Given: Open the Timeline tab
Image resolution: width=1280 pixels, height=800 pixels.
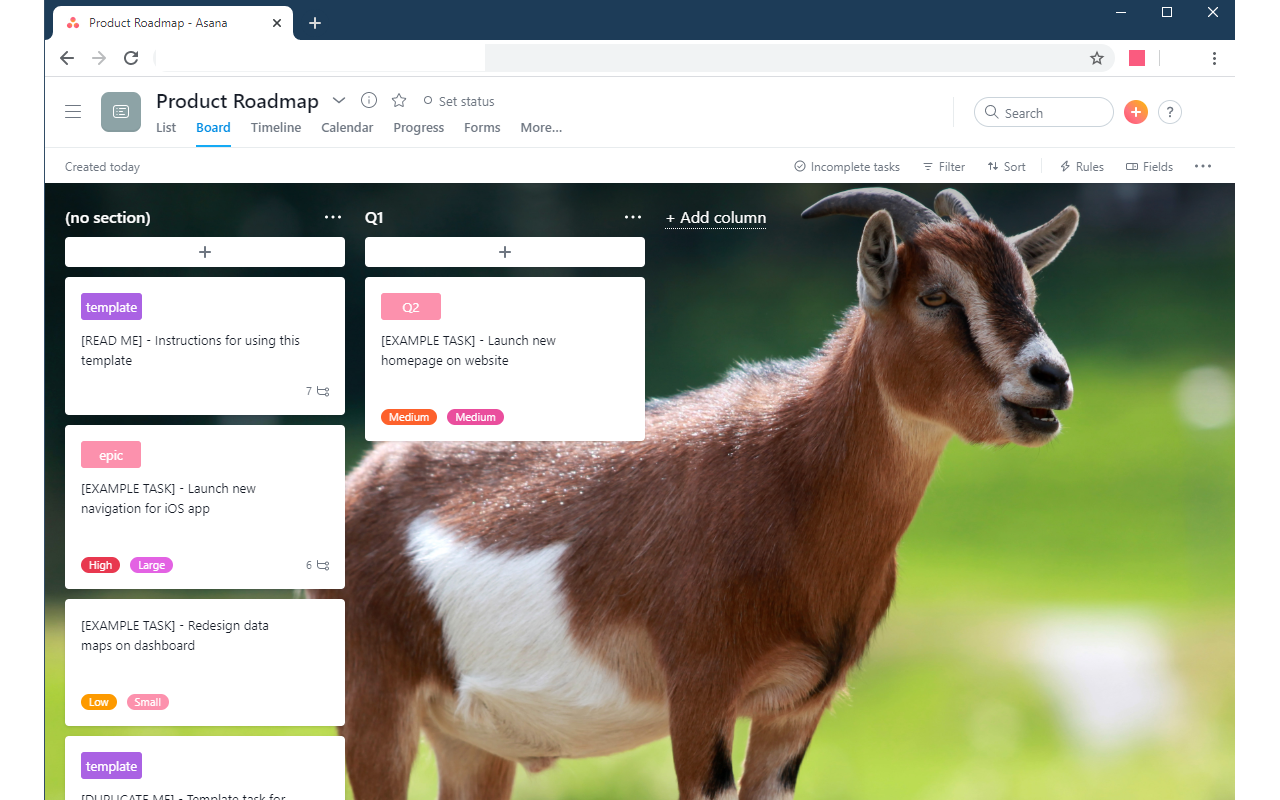Looking at the screenshot, I should pyautogui.click(x=276, y=128).
